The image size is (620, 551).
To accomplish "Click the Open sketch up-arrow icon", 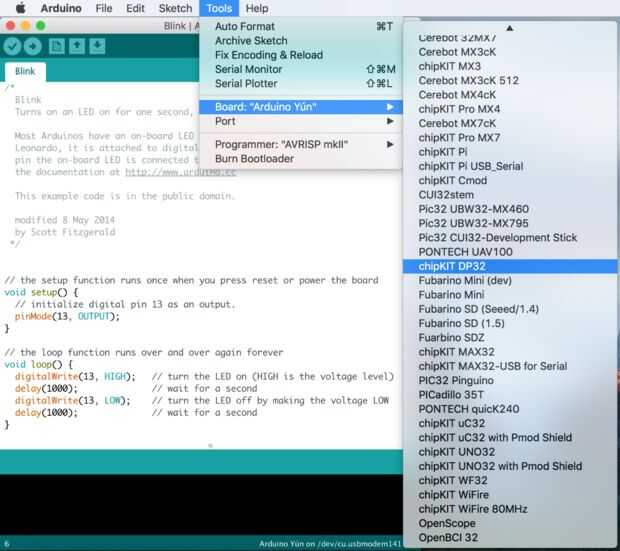I will [x=77, y=46].
